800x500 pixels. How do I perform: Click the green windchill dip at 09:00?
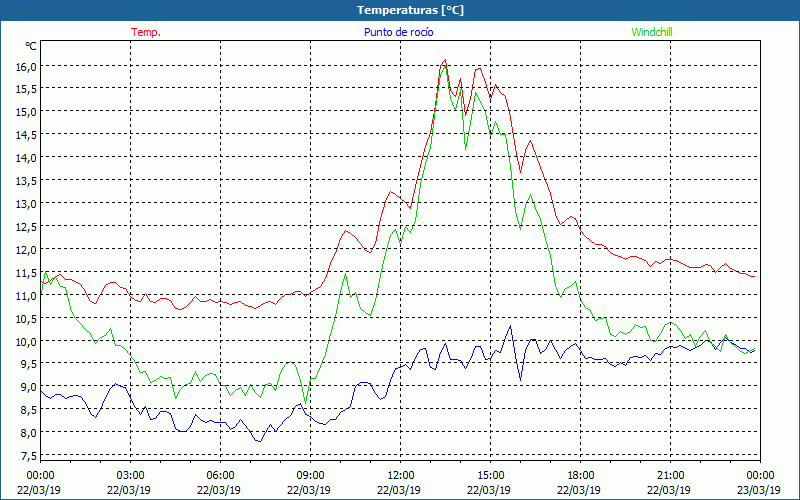(306, 402)
